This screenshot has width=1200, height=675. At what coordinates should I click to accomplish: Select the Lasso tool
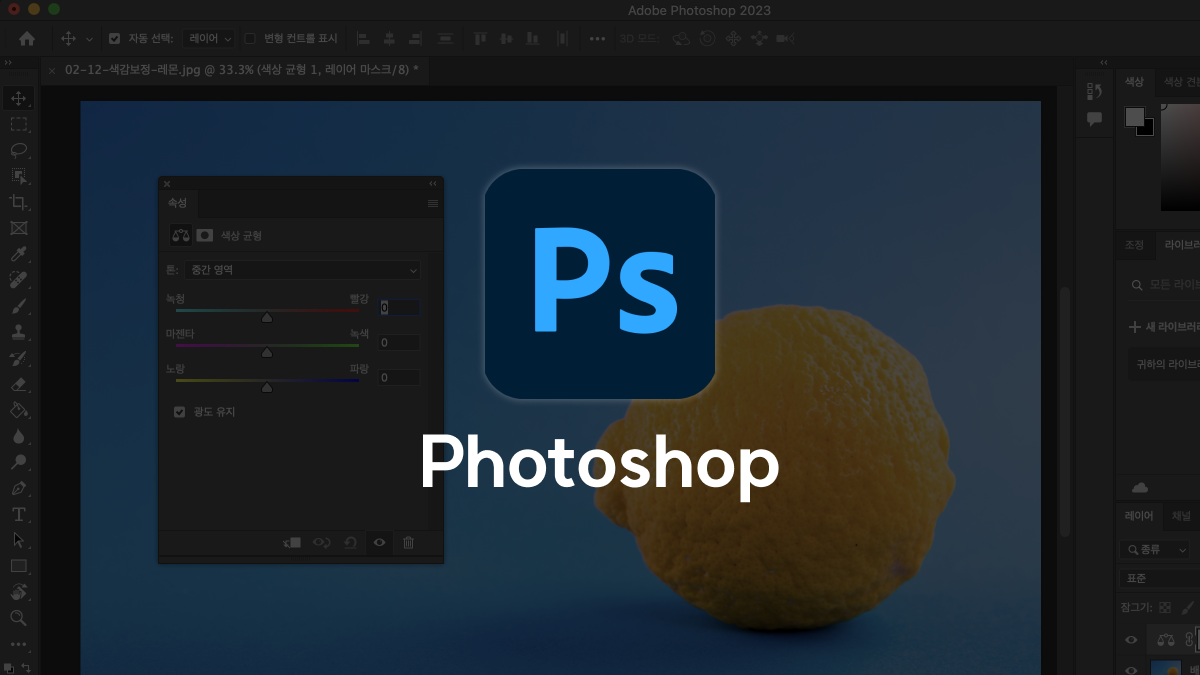[x=18, y=150]
